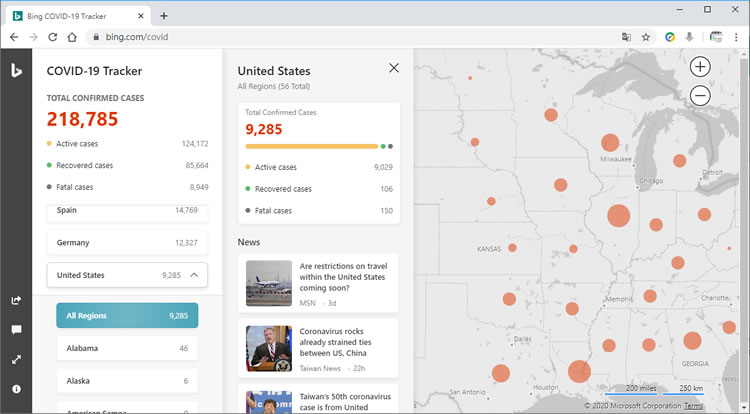The height and width of the screenshot is (414, 750).
Task: Click the total count 218,785
Action: coord(82,119)
